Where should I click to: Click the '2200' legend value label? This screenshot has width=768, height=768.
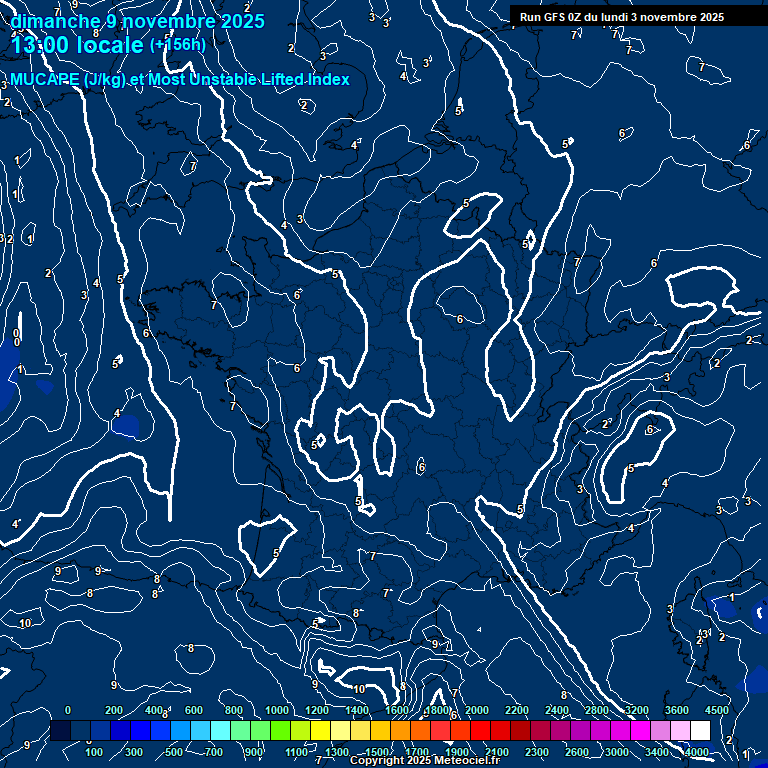517,710
